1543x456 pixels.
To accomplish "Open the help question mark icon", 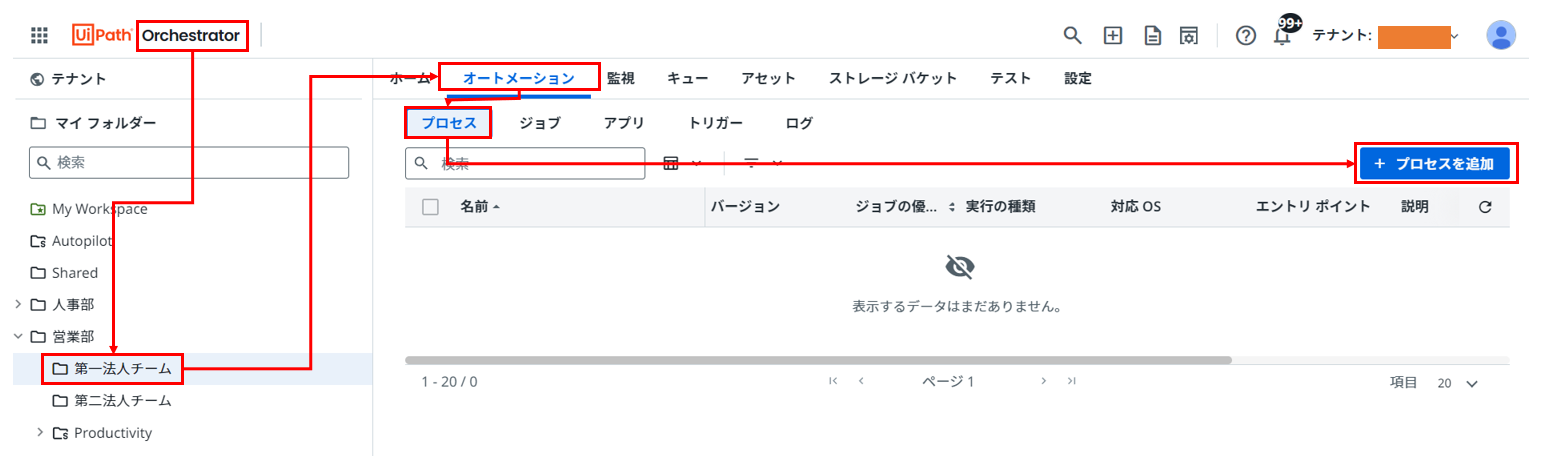I will [x=1245, y=36].
